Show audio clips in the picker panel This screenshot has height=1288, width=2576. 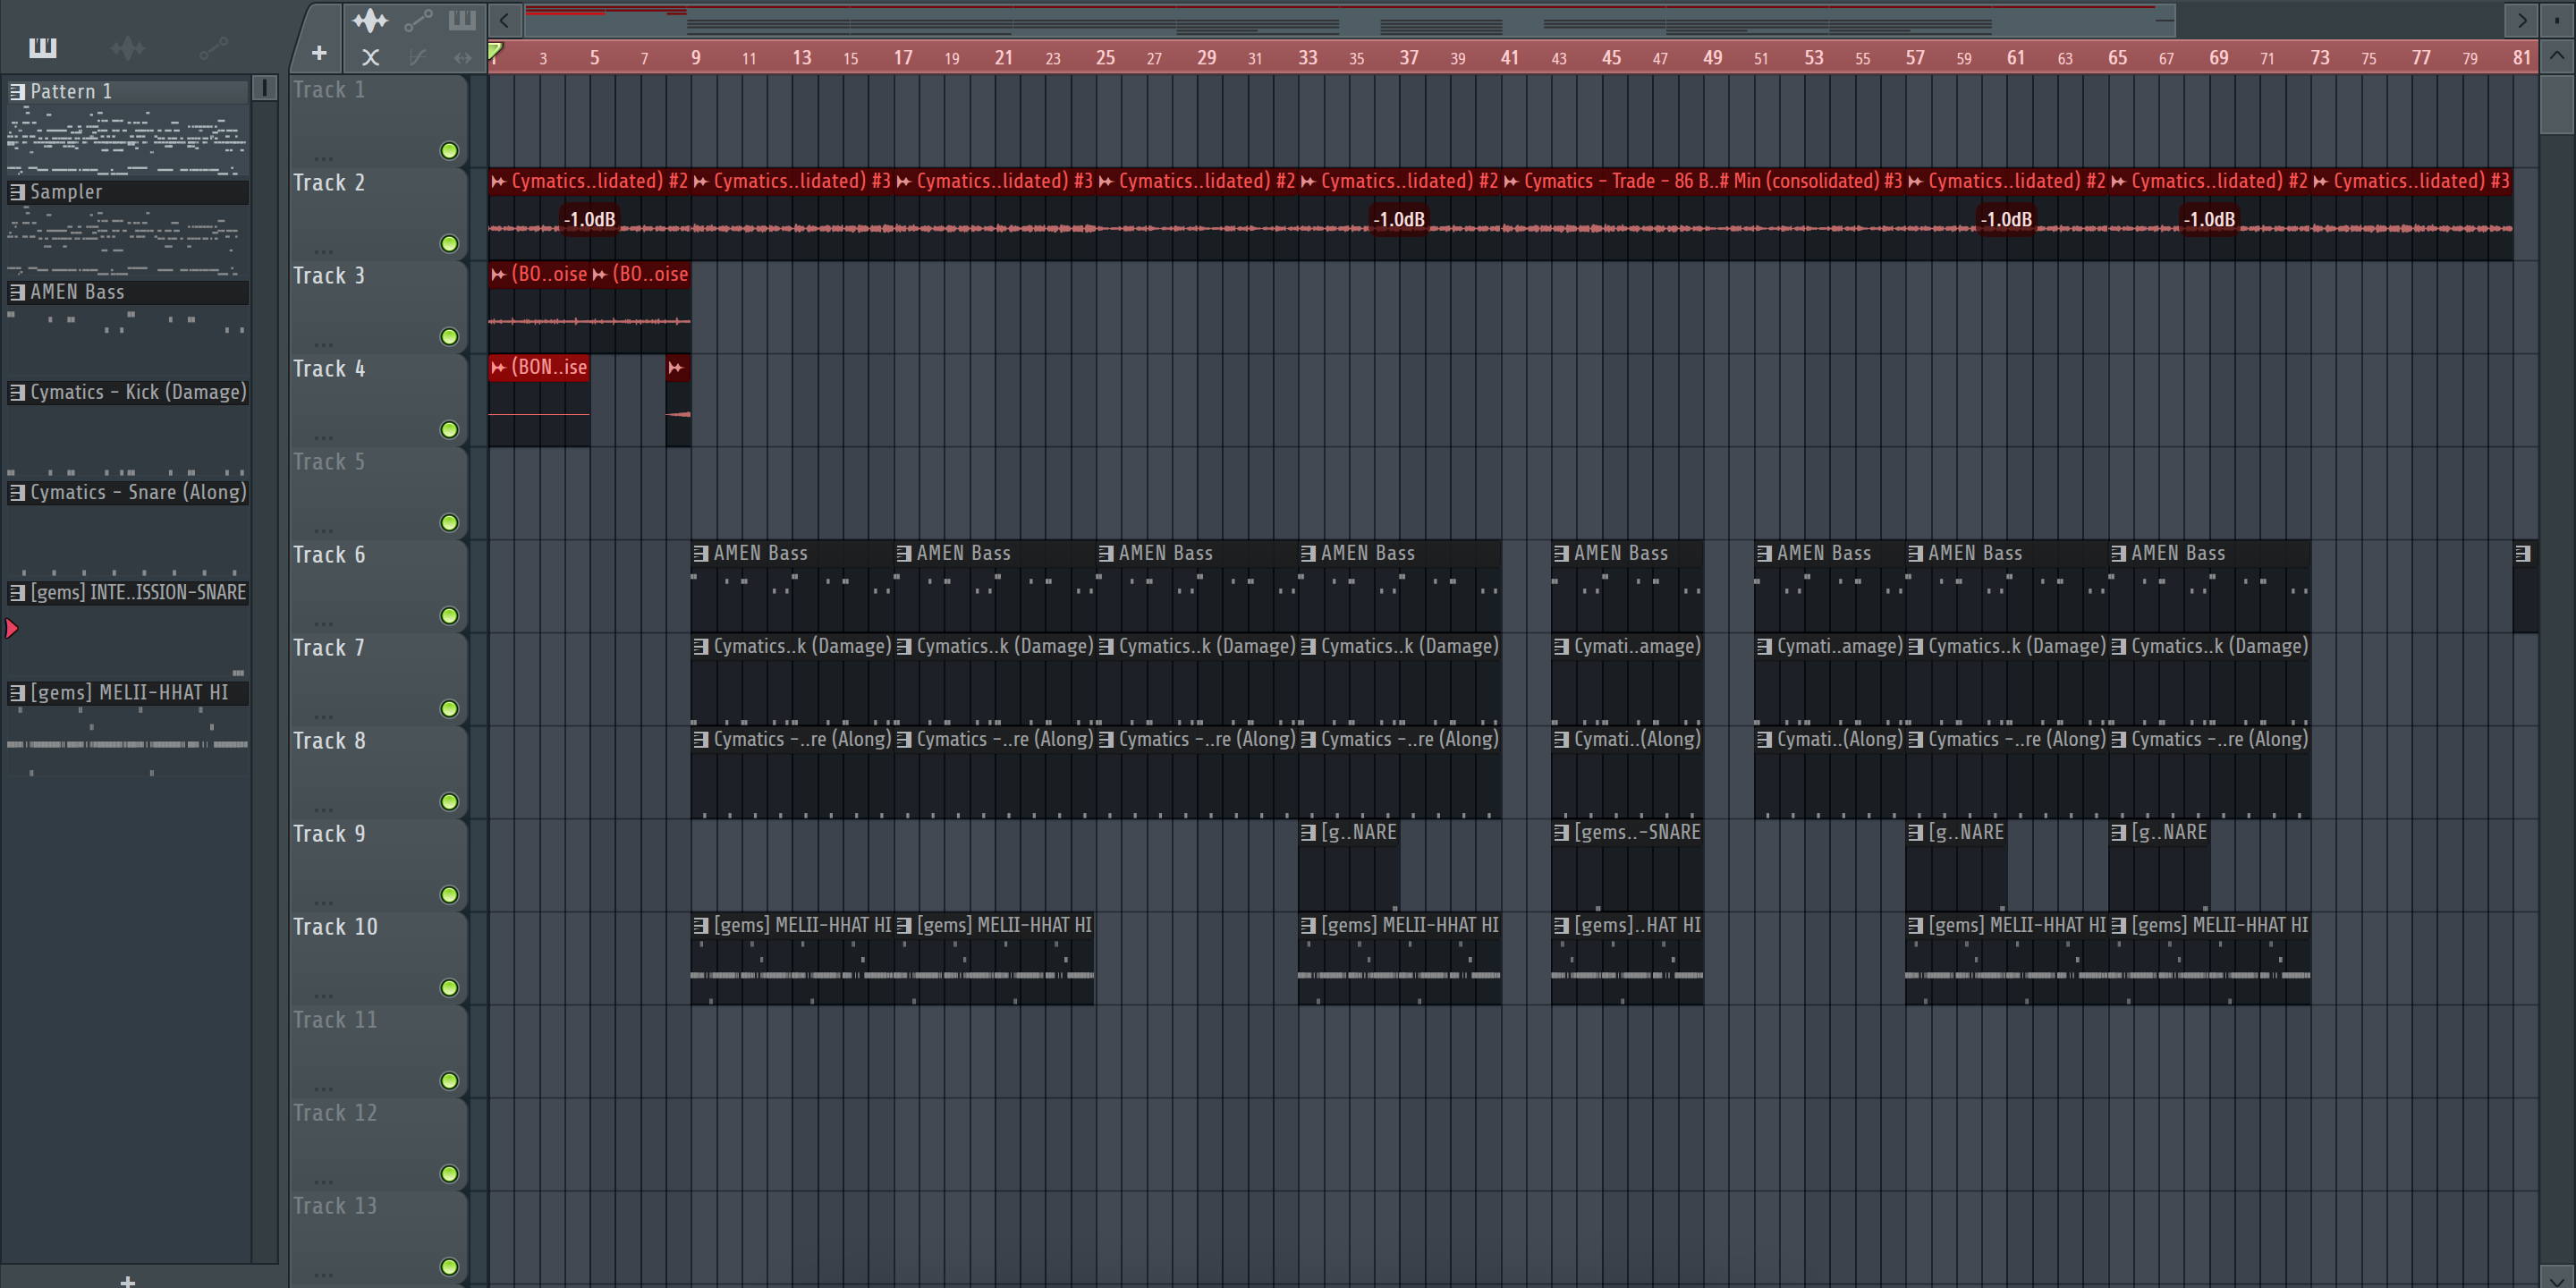click(x=128, y=47)
